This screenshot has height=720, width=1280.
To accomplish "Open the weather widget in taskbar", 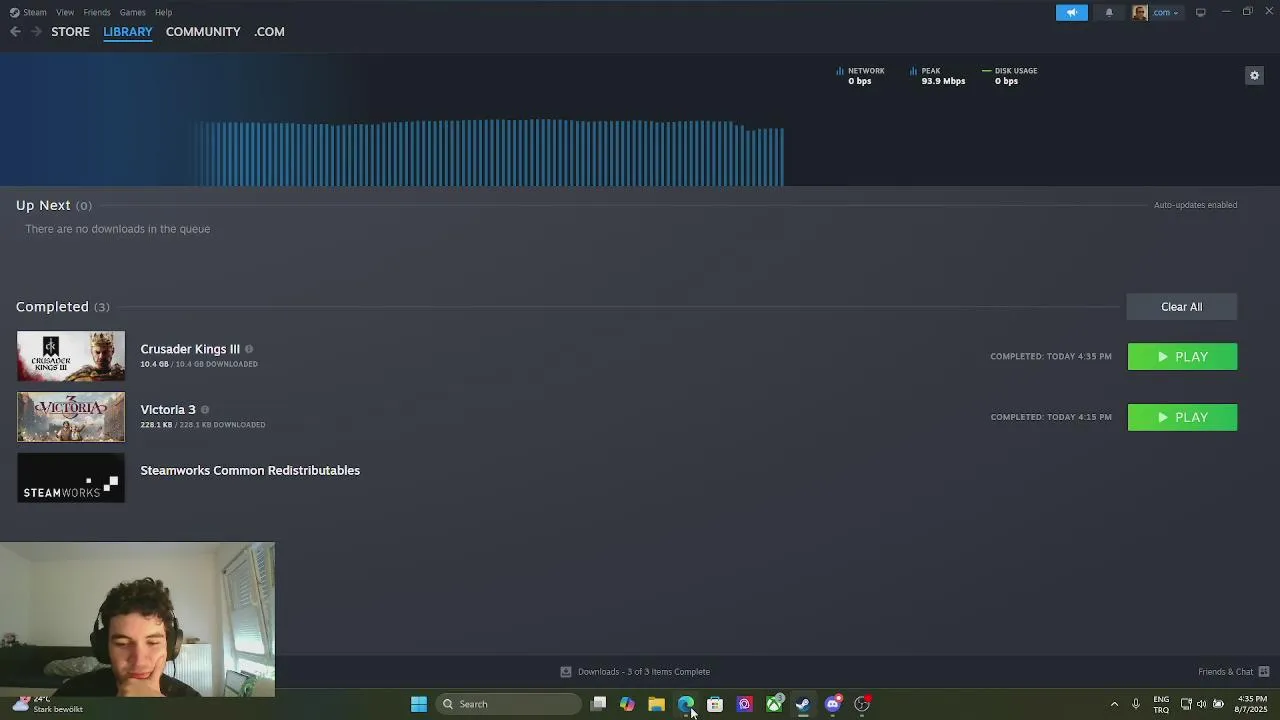I will click(x=47, y=704).
